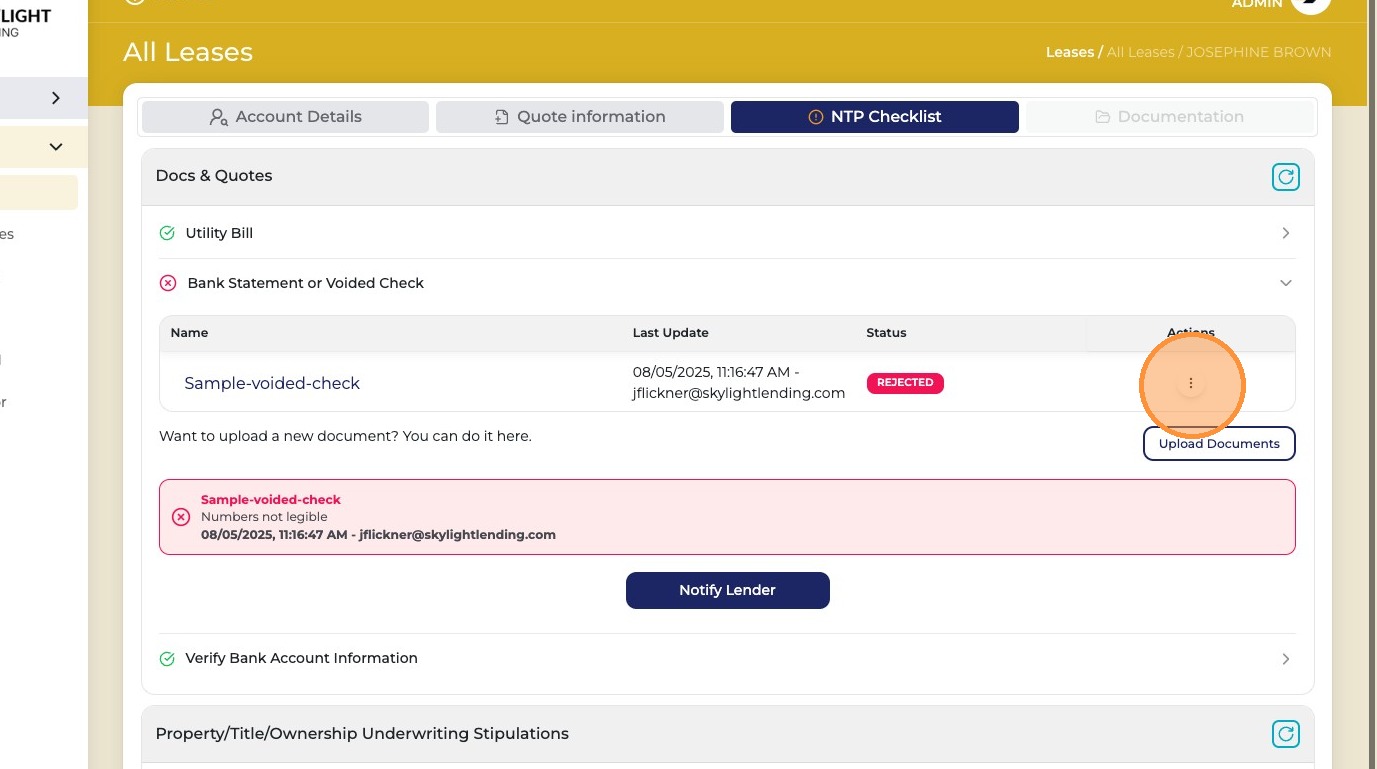Switch to the Account Details tab
Screen dimensions: 1377x769
[285, 117]
